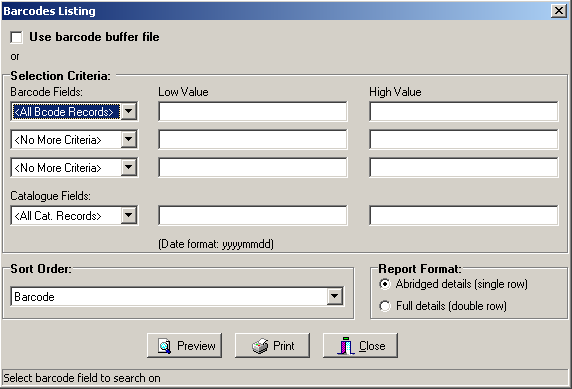Select Full details (double row) option

385,306
